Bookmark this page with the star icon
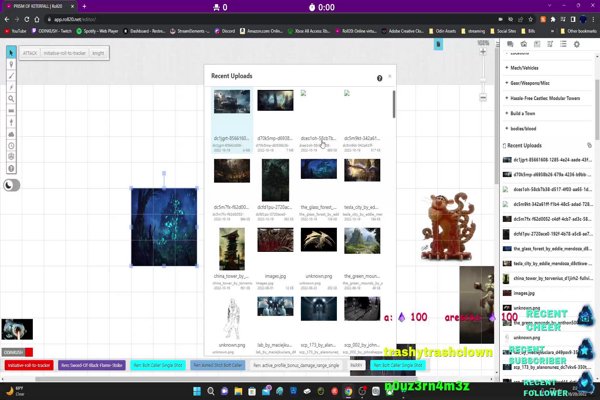The height and width of the screenshot is (400, 600). (530, 19)
